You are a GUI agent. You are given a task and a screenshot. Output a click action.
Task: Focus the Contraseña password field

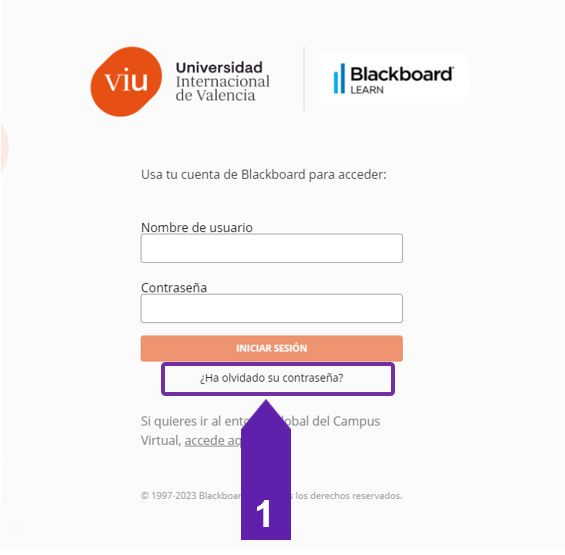272,308
